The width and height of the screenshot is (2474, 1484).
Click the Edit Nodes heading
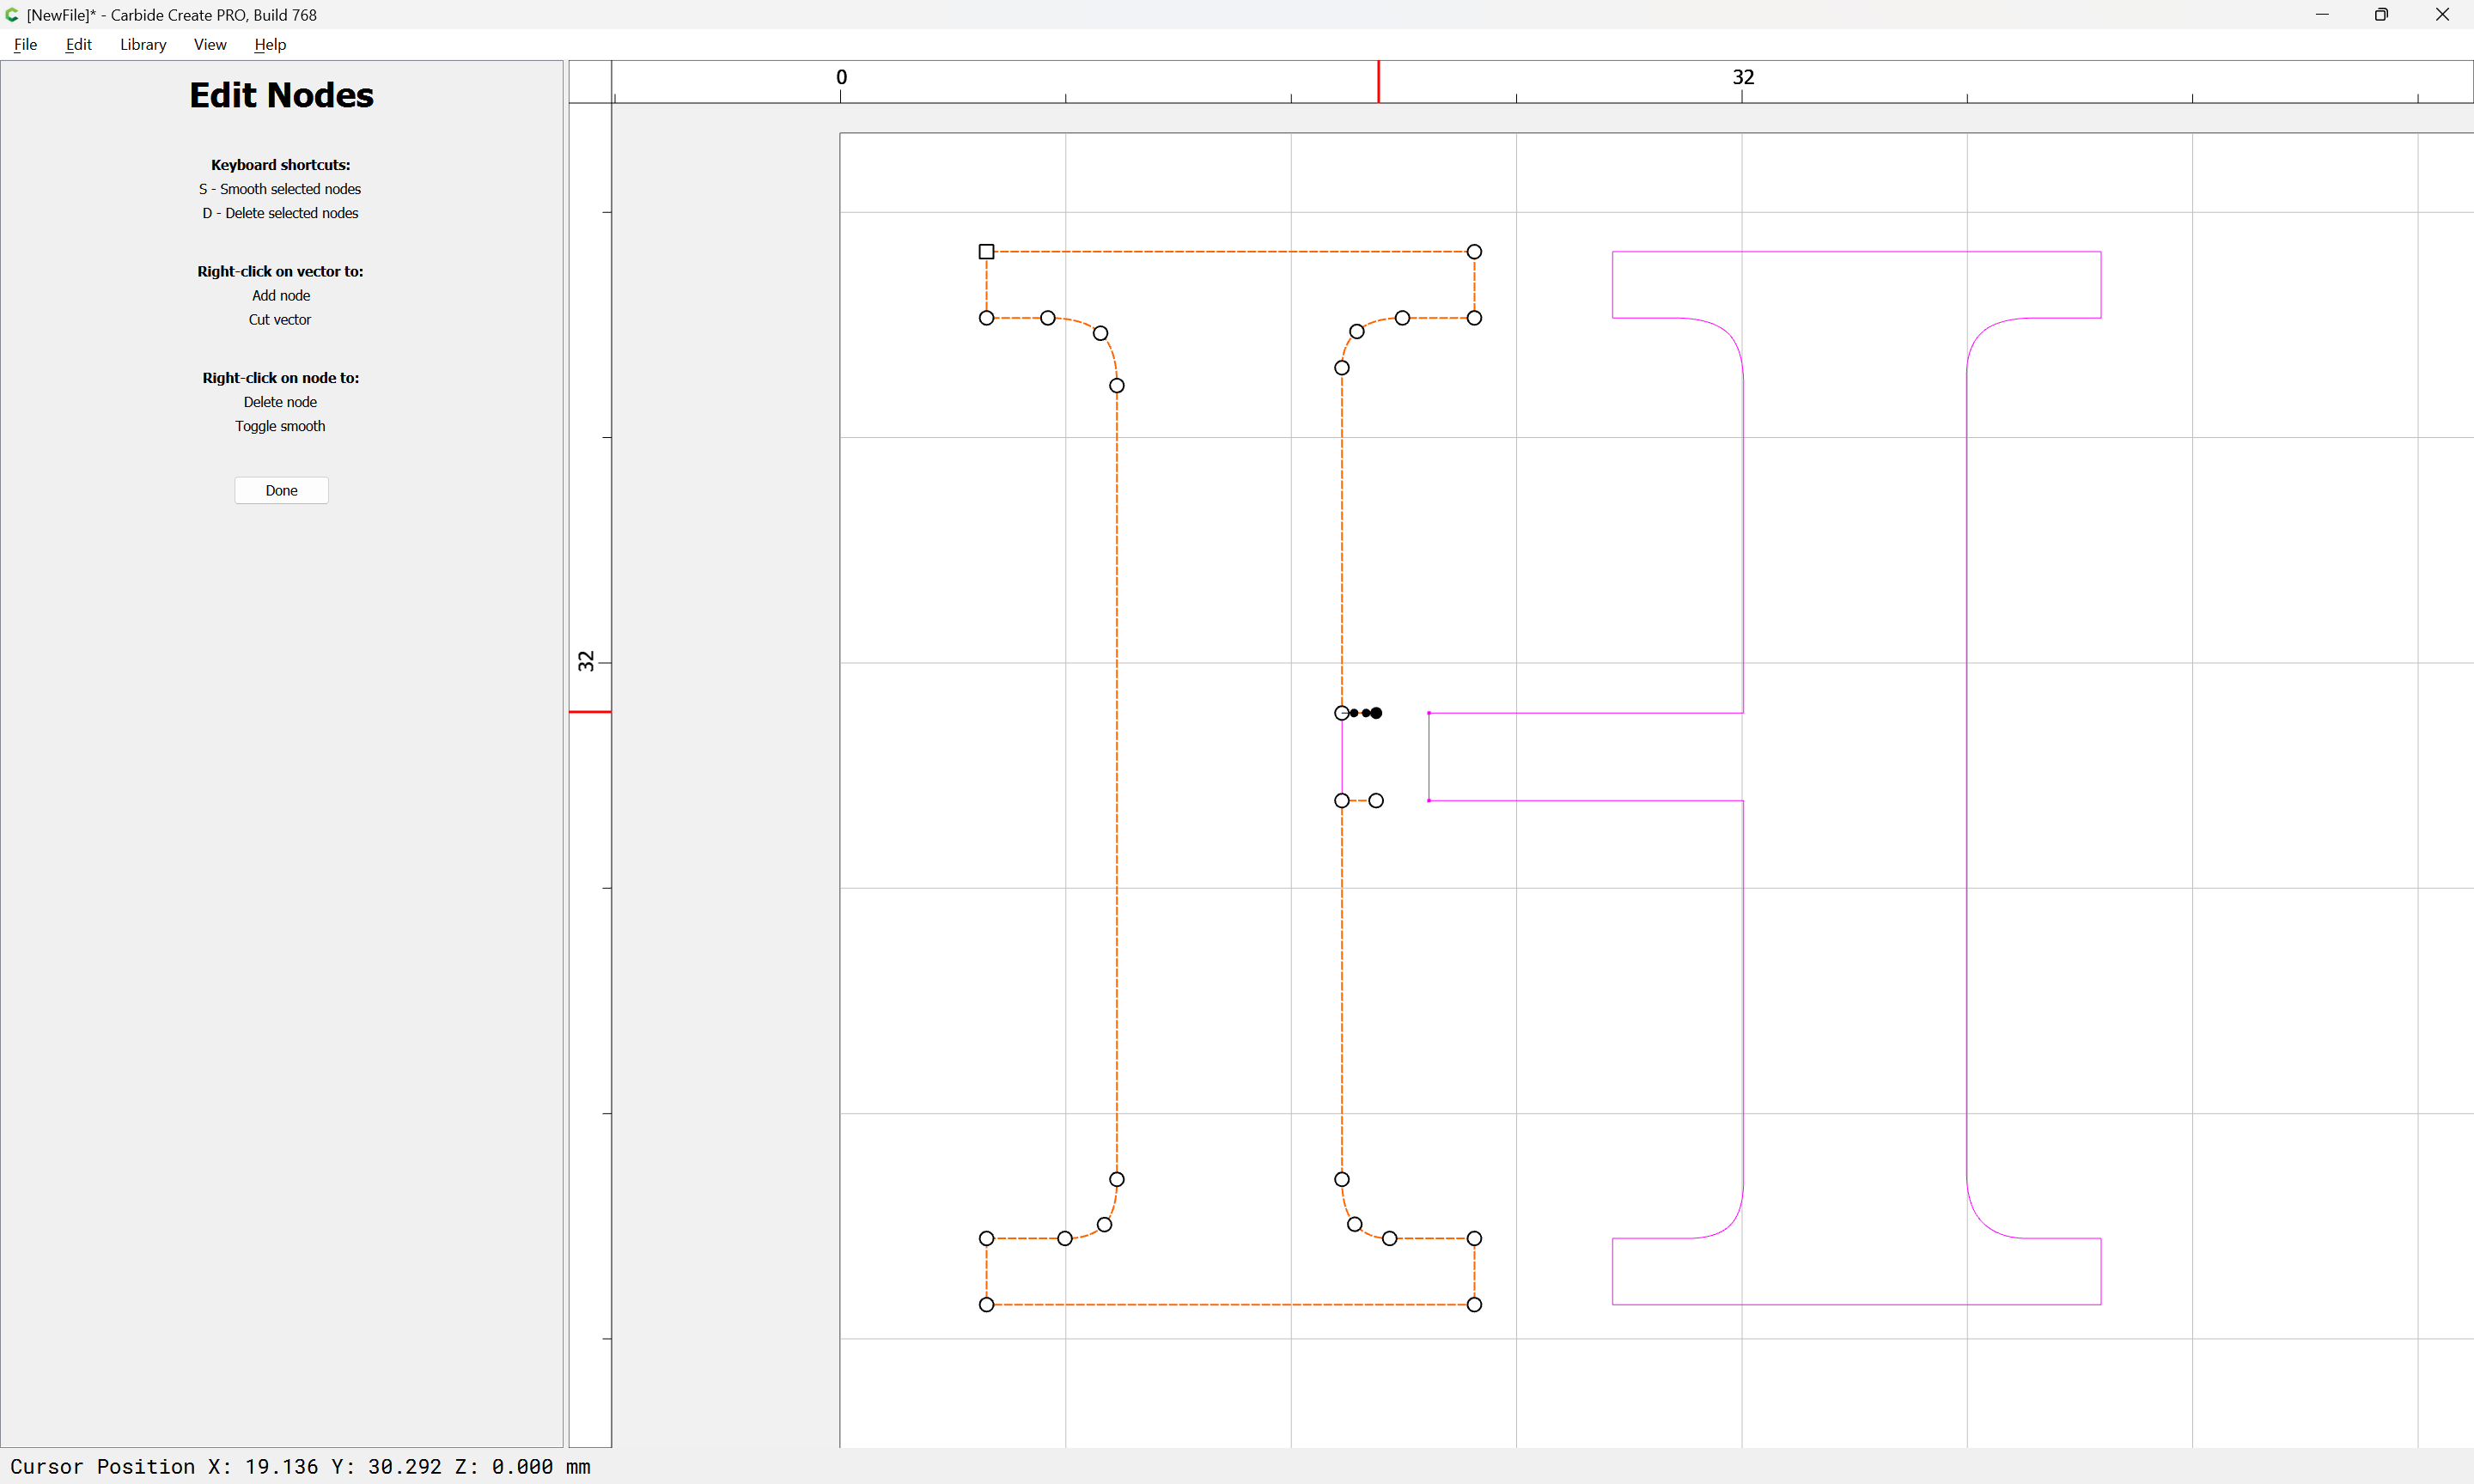click(281, 95)
